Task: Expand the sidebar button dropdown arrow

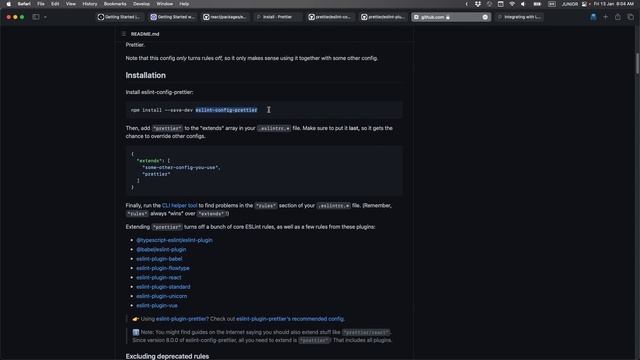Action: 45,17
